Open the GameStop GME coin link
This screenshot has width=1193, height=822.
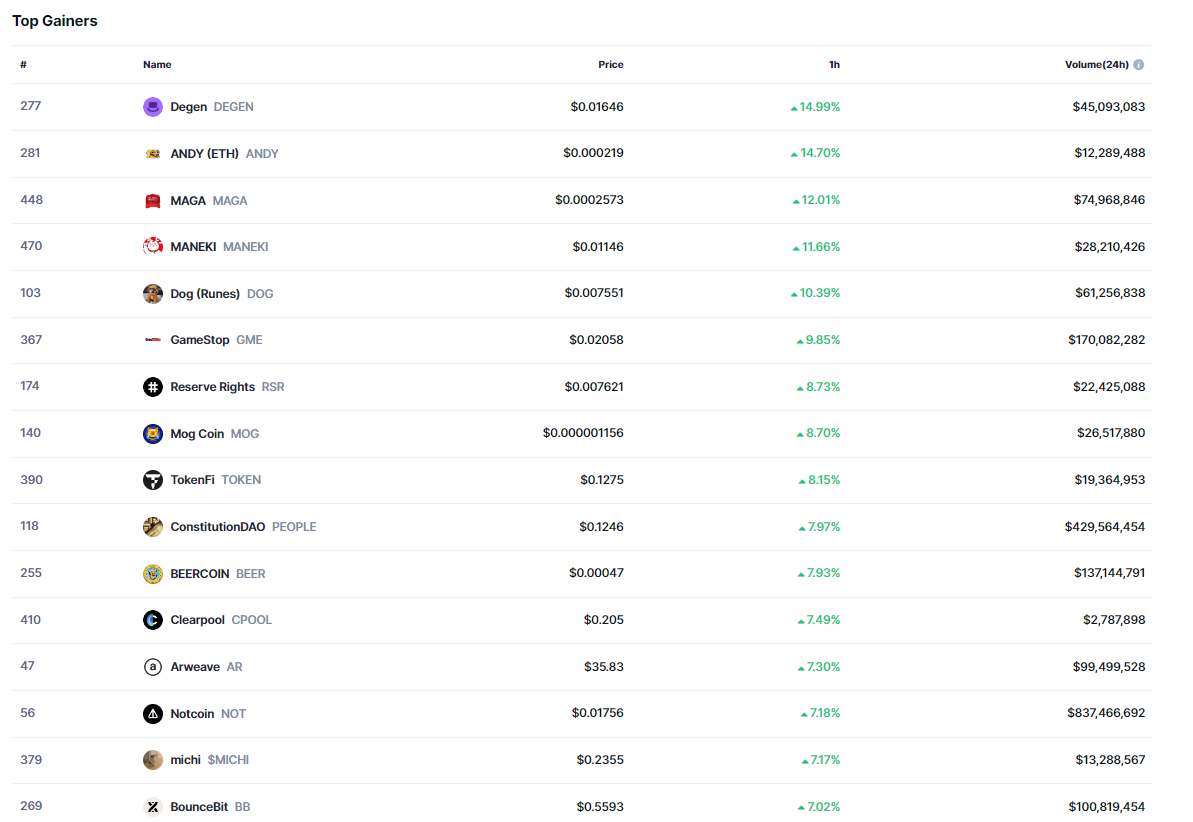point(216,340)
